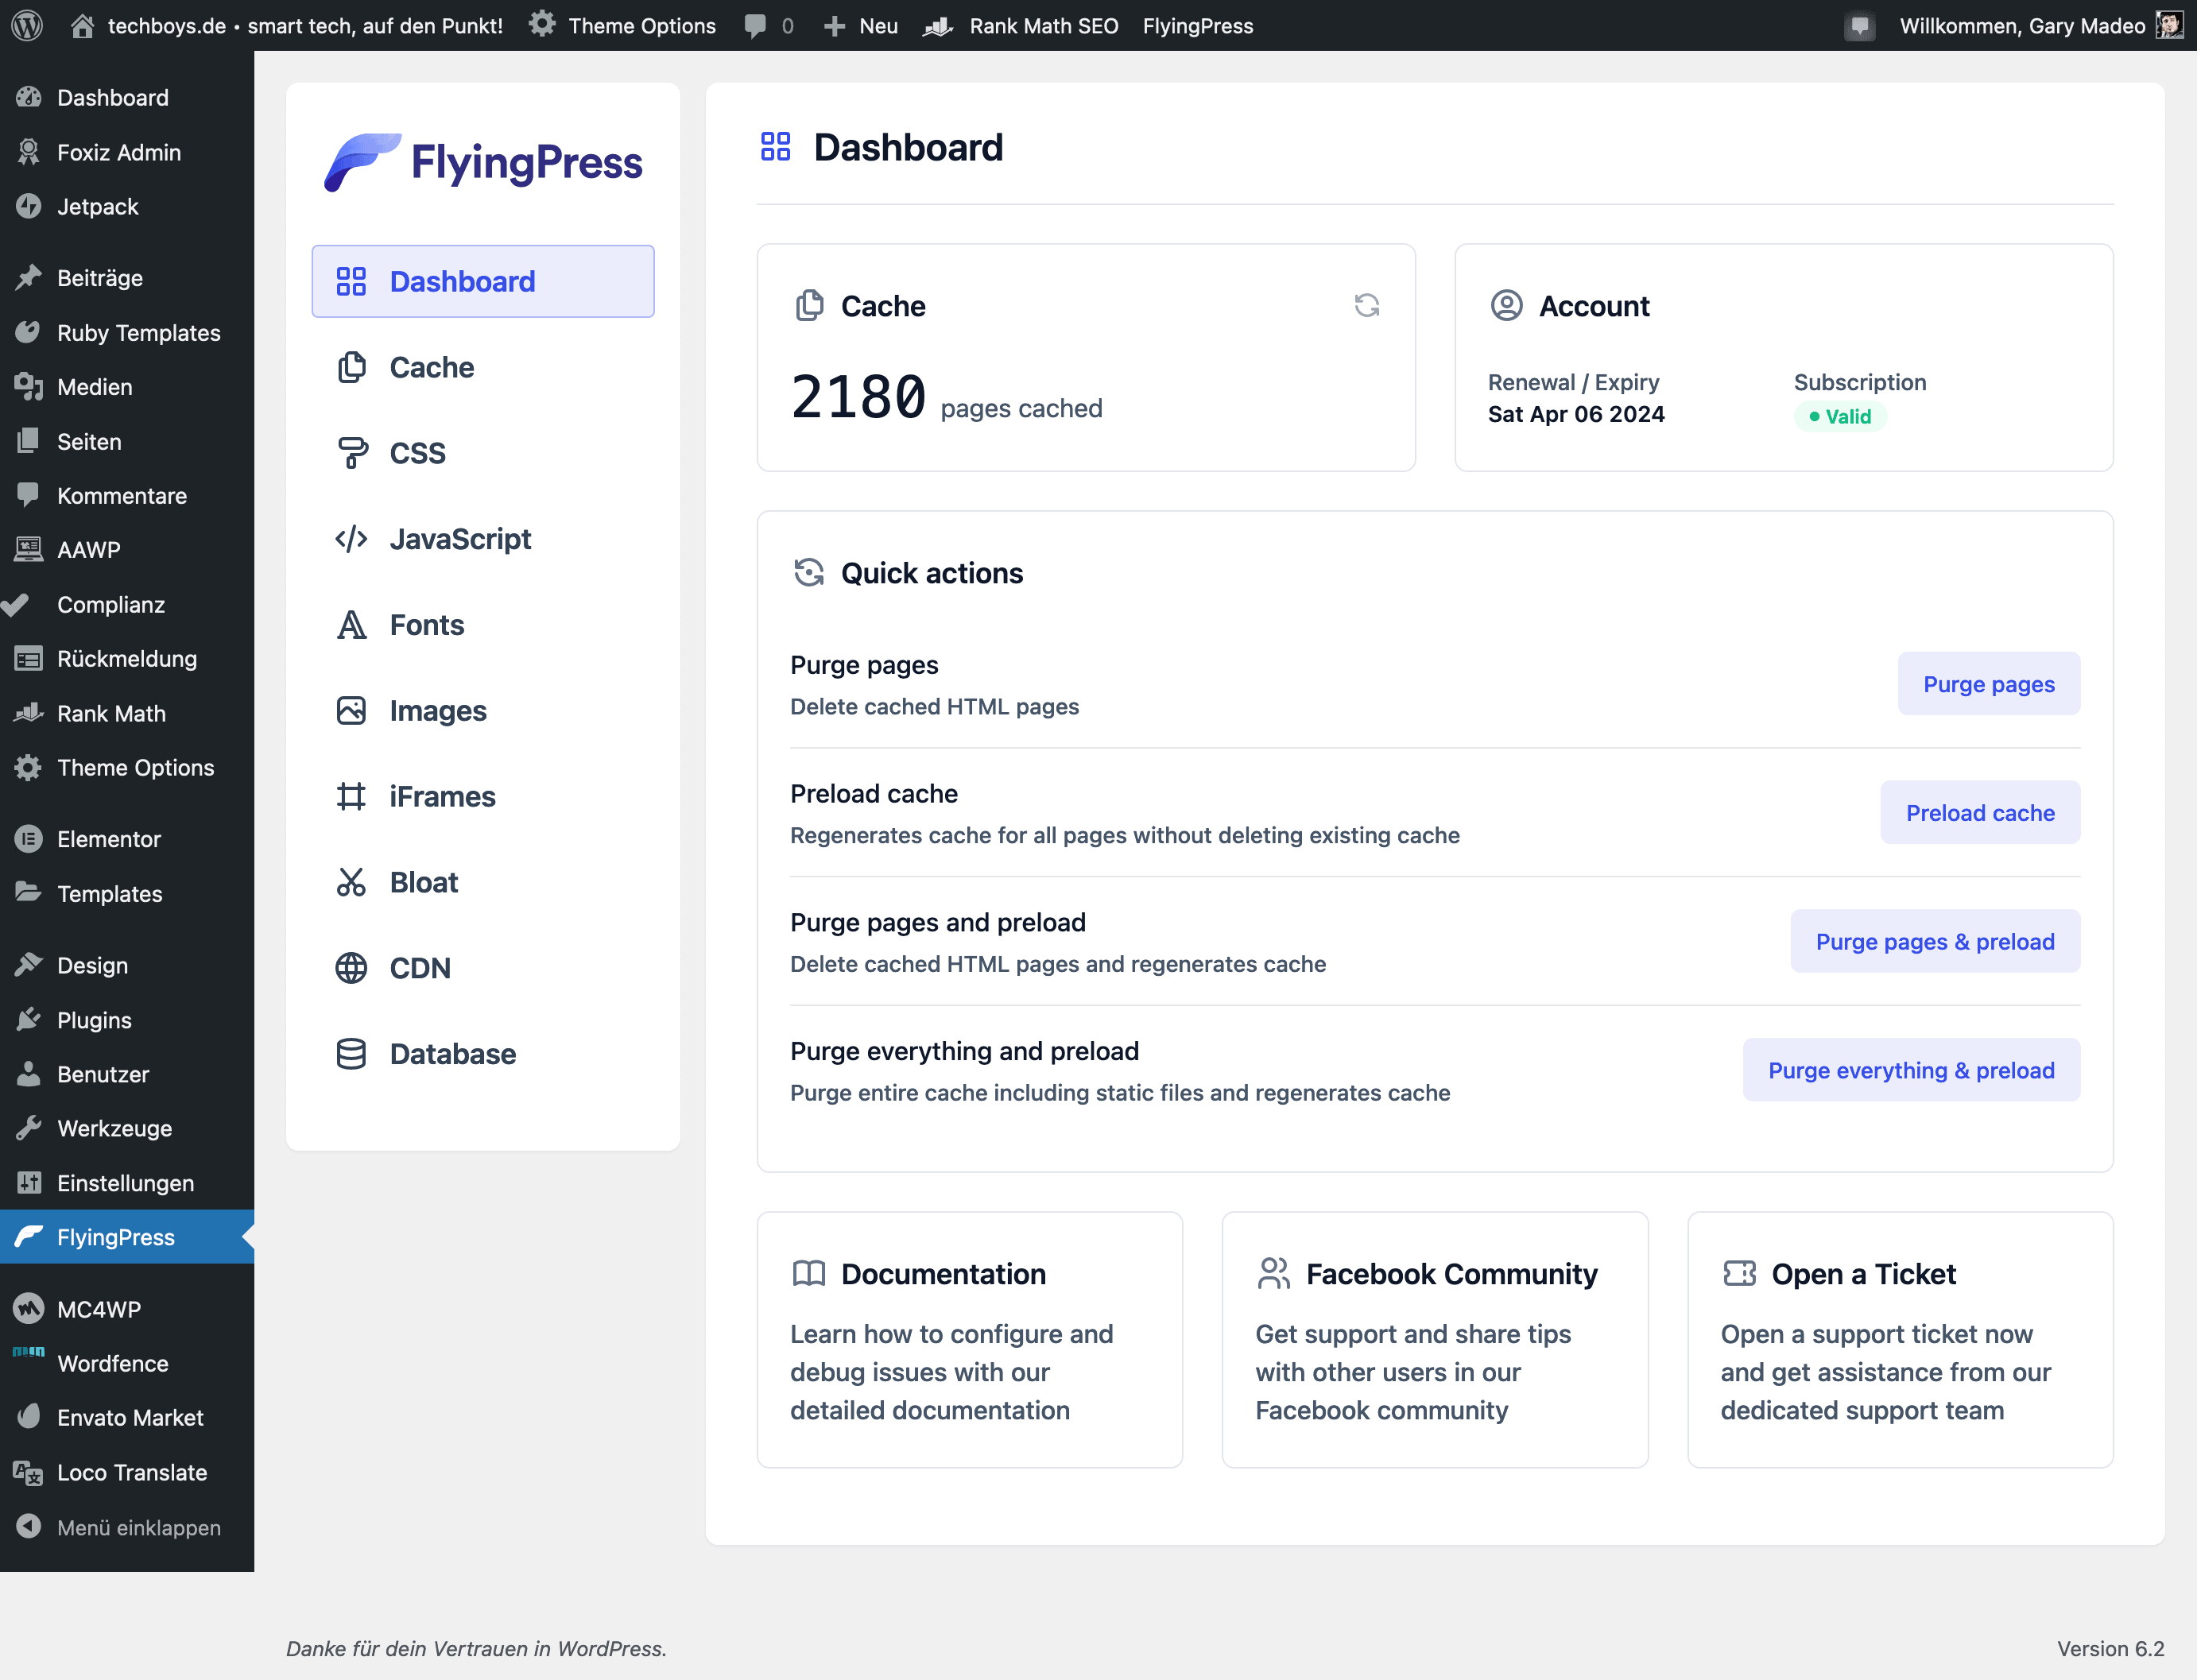Collapse menu via Menü einklappen
This screenshot has height=1680, width=2197.
click(x=127, y=1528)
